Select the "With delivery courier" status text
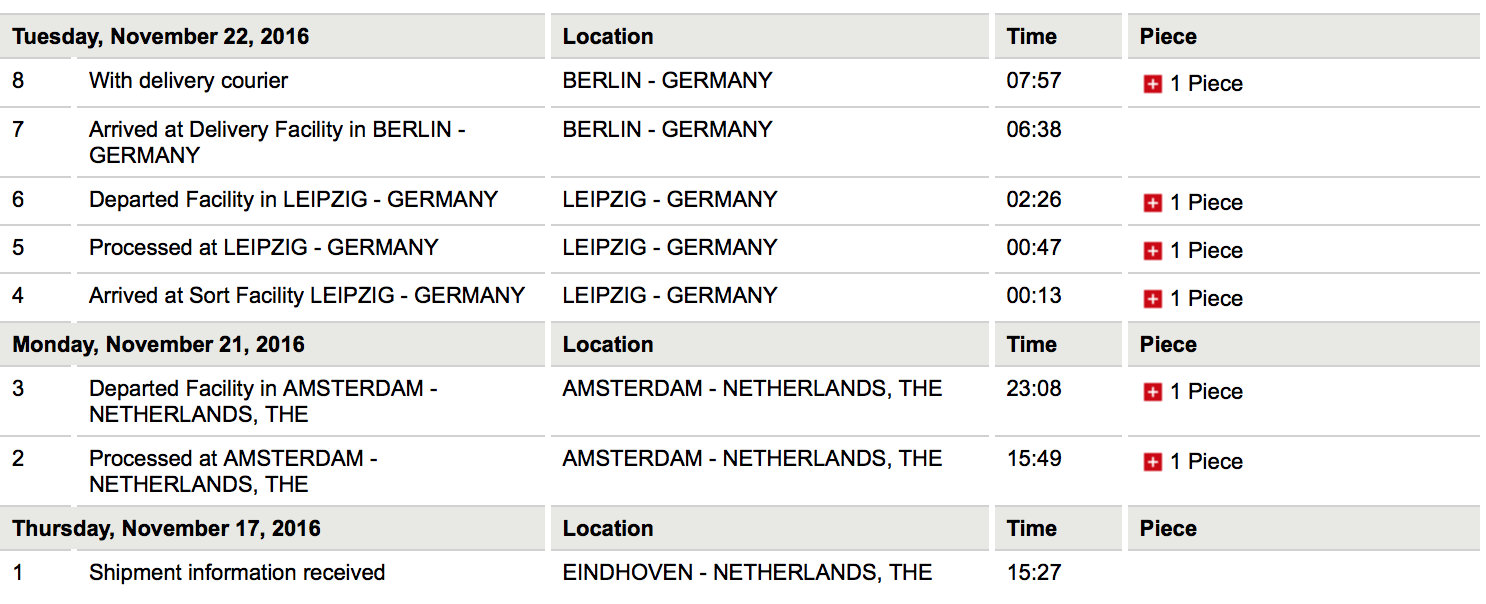This screenshot has height=604, width=1486. 188,81
